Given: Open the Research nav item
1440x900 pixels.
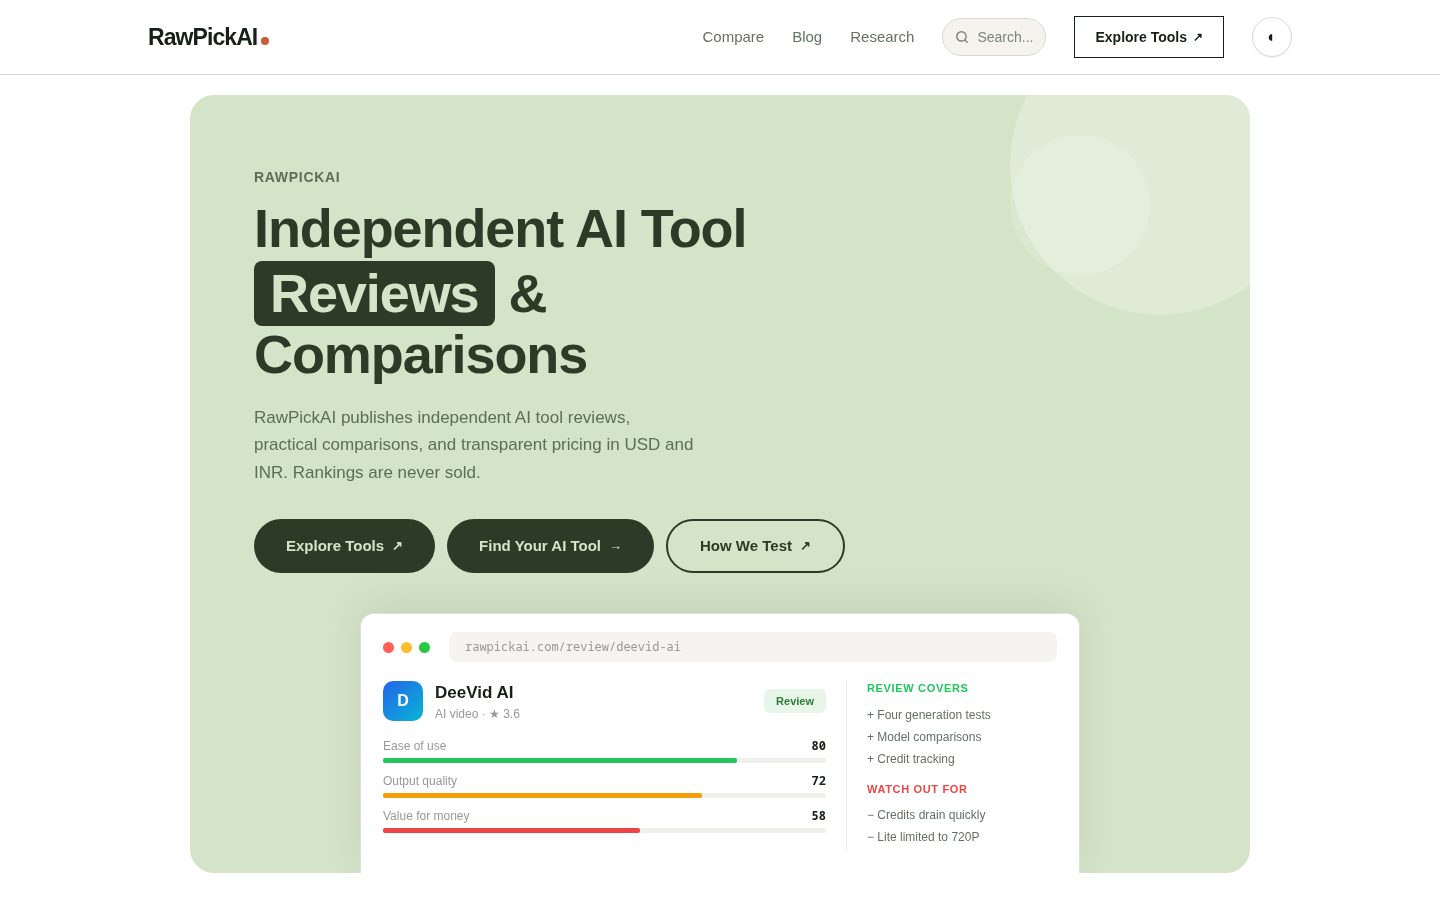Looking at the screenshot, I should coord(882,37).
